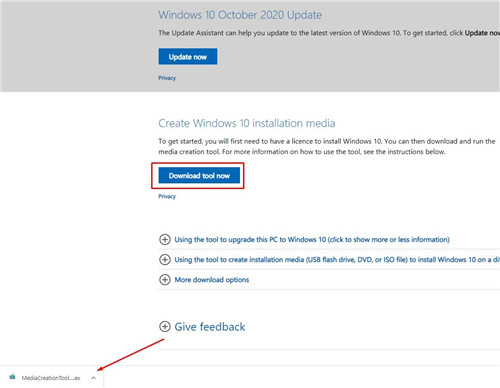
Task: Click the Give feedback heading text
Action: [210, 327]
